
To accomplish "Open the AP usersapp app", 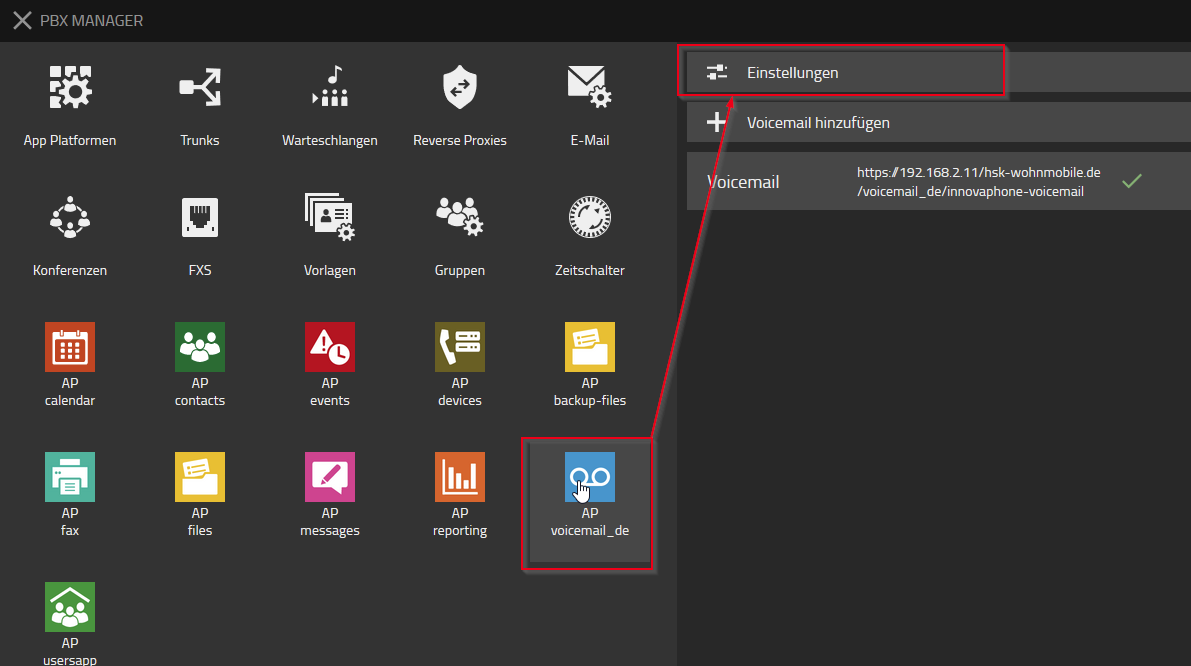I will 70,607.
